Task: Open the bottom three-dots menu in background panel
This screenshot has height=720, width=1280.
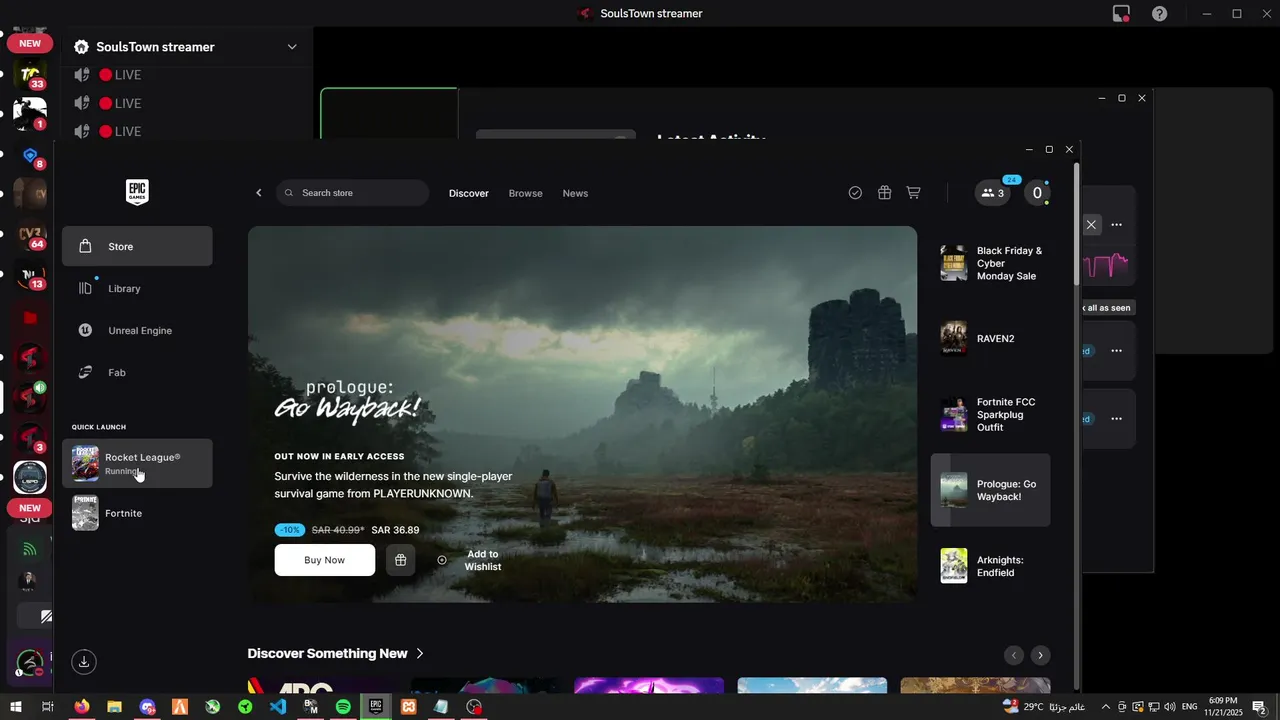Action: click(1116, 419)
